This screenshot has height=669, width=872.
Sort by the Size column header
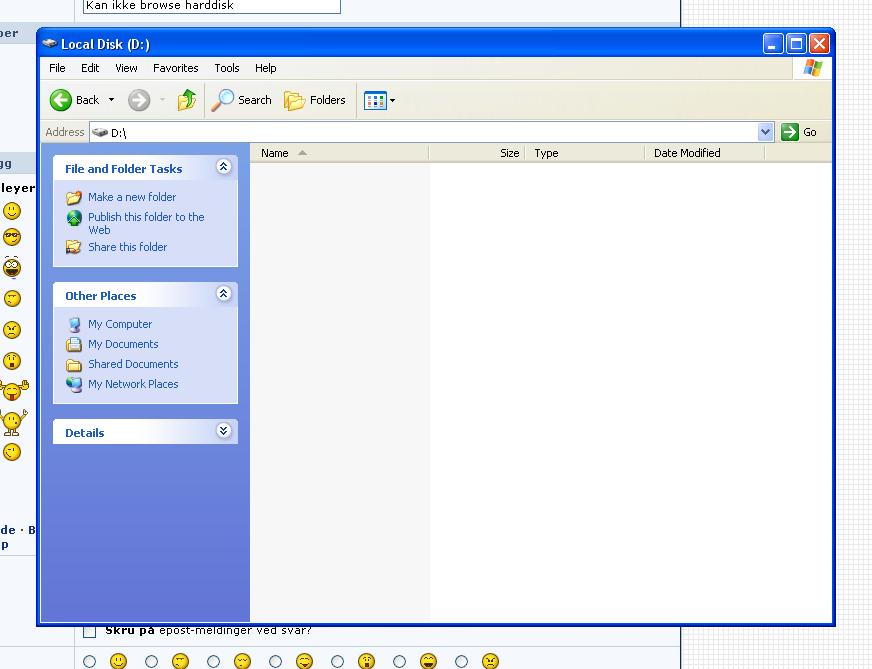(477, 153)
